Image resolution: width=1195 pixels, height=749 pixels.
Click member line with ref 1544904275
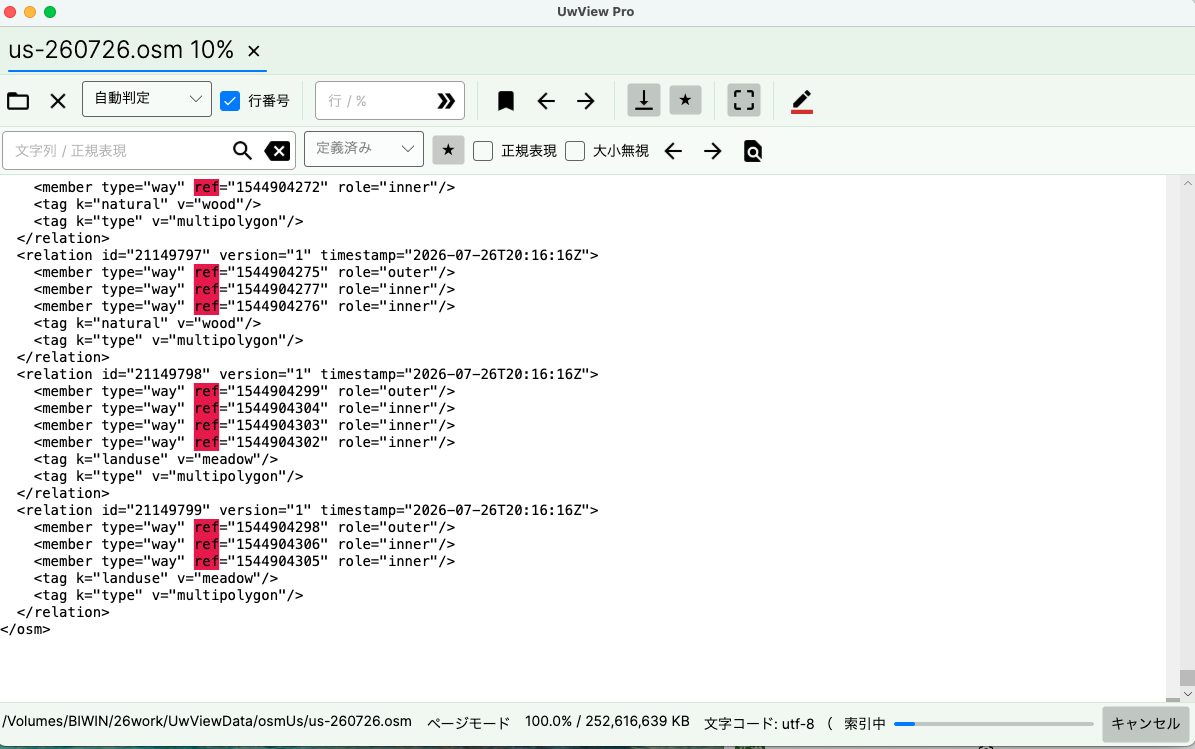(245, 272)
